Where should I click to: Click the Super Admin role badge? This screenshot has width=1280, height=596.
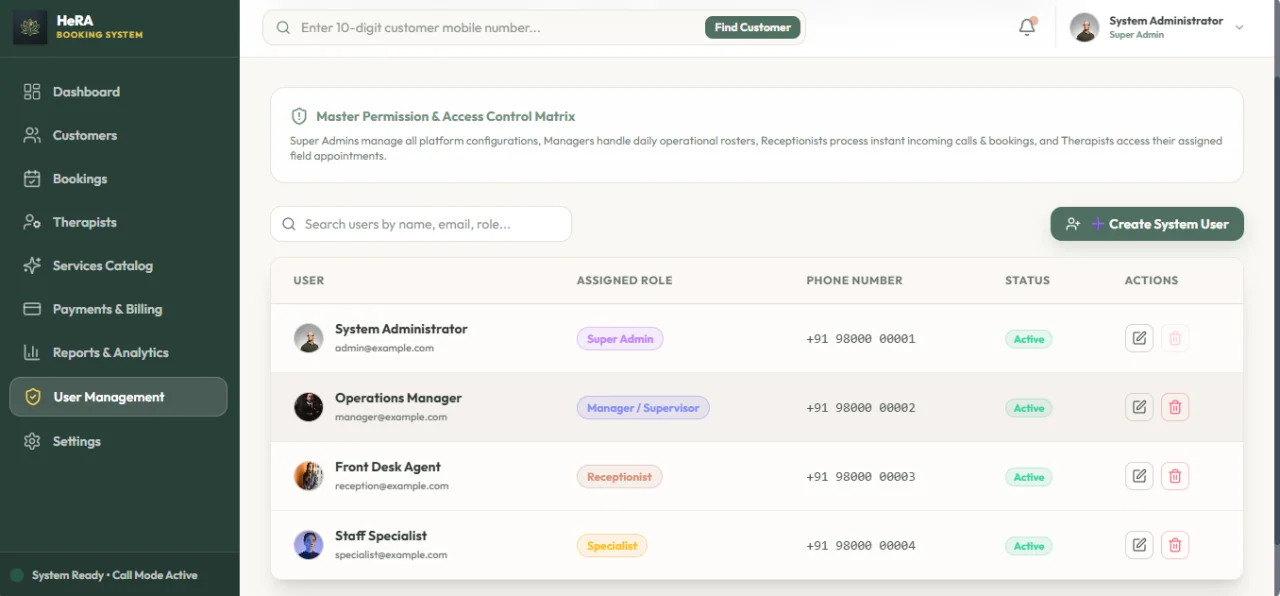pos(620,339)
